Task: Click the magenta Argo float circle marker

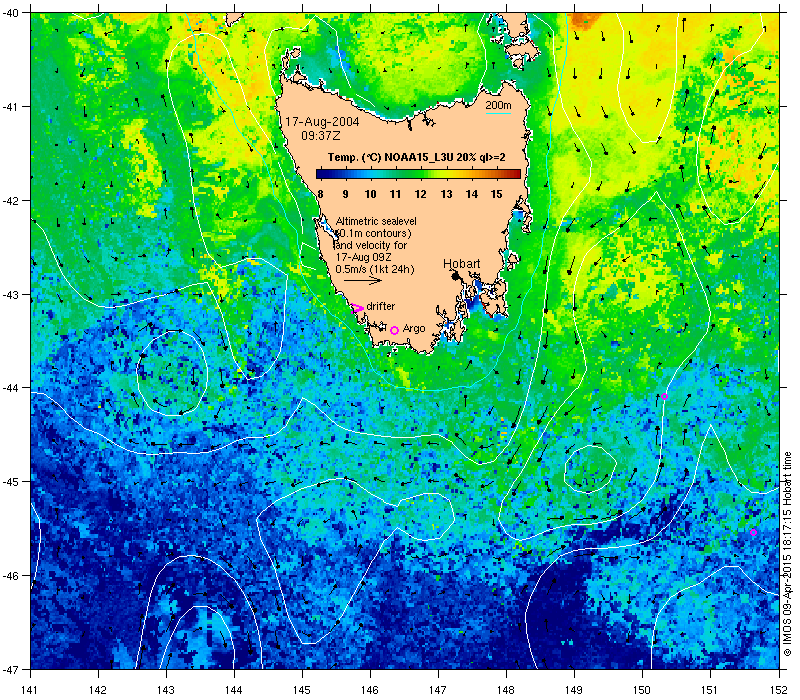Action: pyautogui.click(x=394, y=330)
